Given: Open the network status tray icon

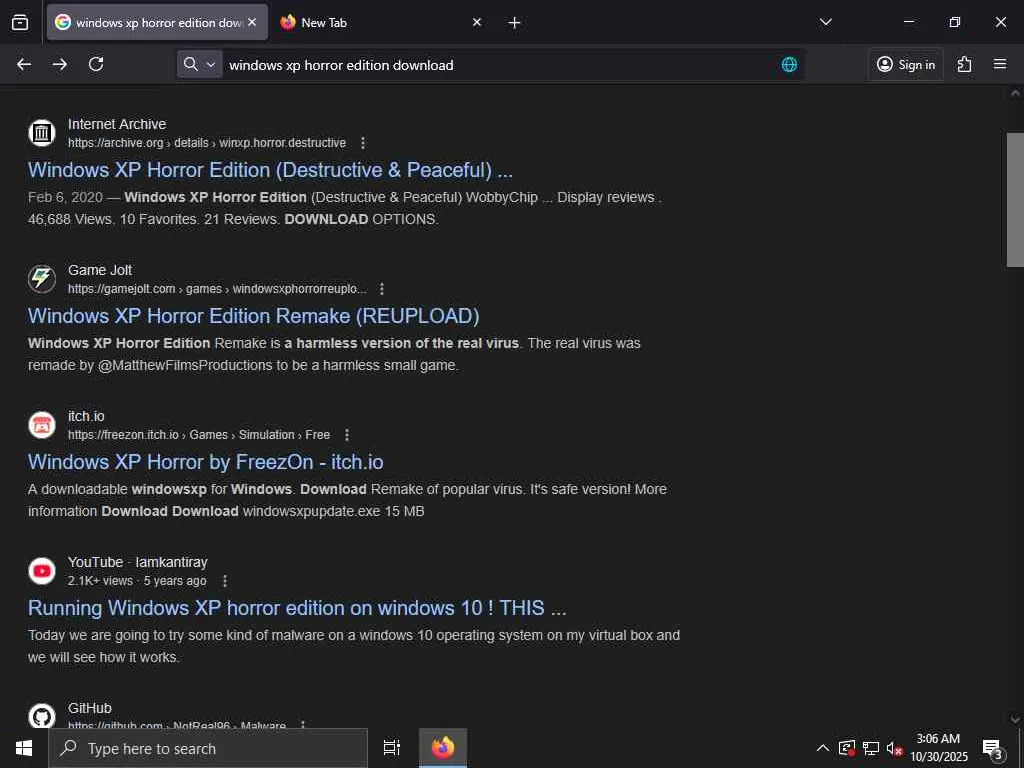Looking at the screenshot, I should coord(871,748).
